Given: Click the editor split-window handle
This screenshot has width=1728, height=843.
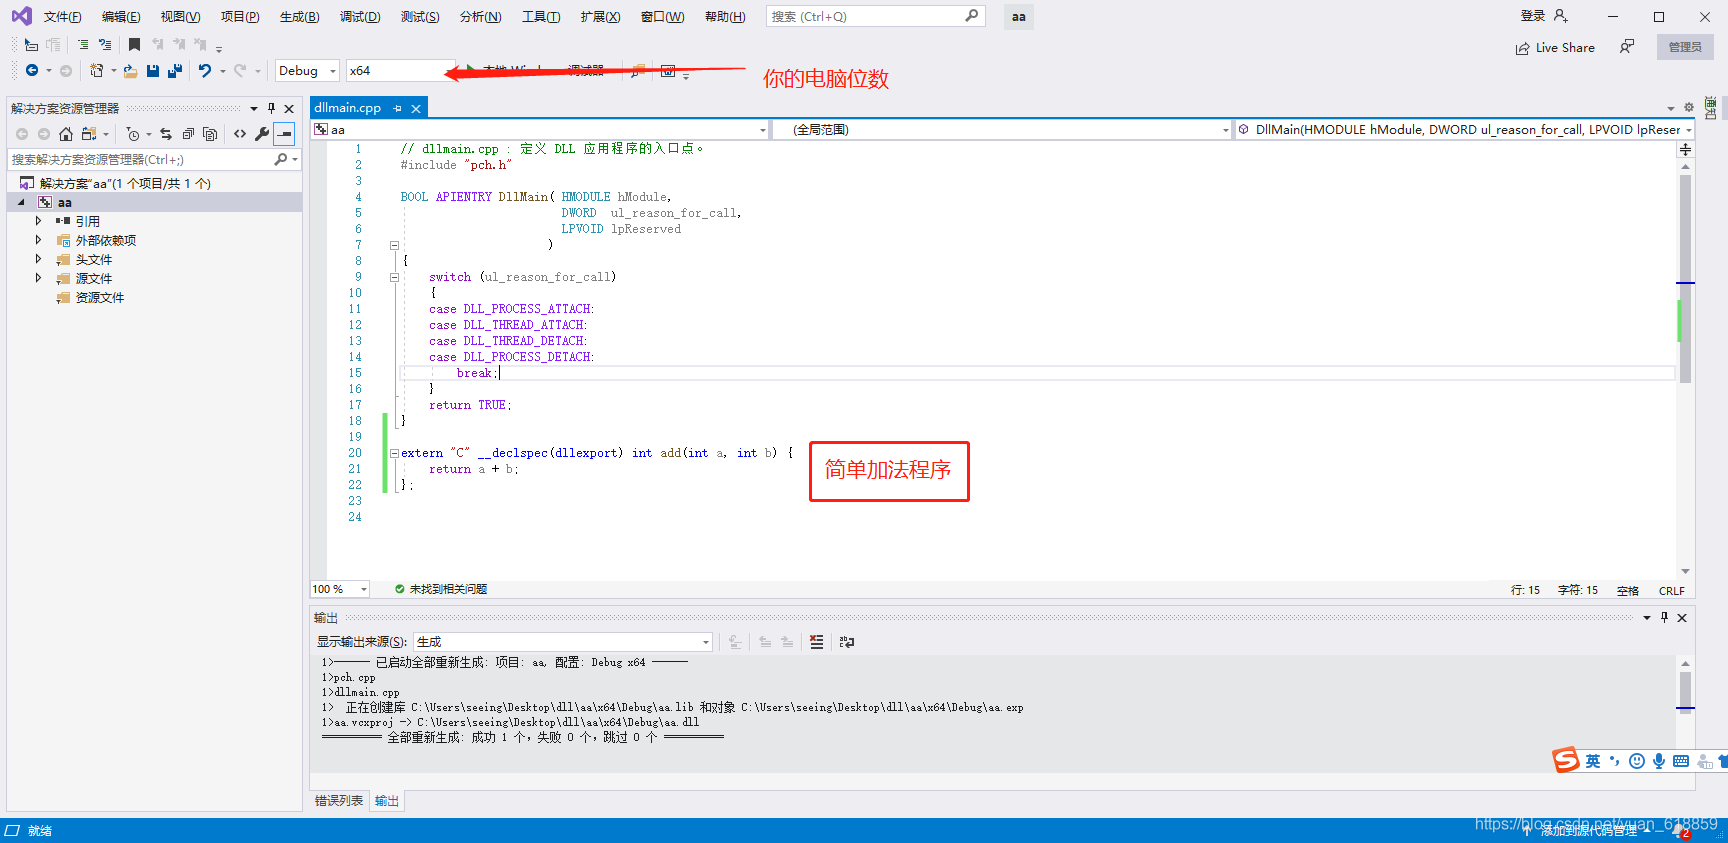Looking at the screenshot, I should click(x=1685, y=150).
